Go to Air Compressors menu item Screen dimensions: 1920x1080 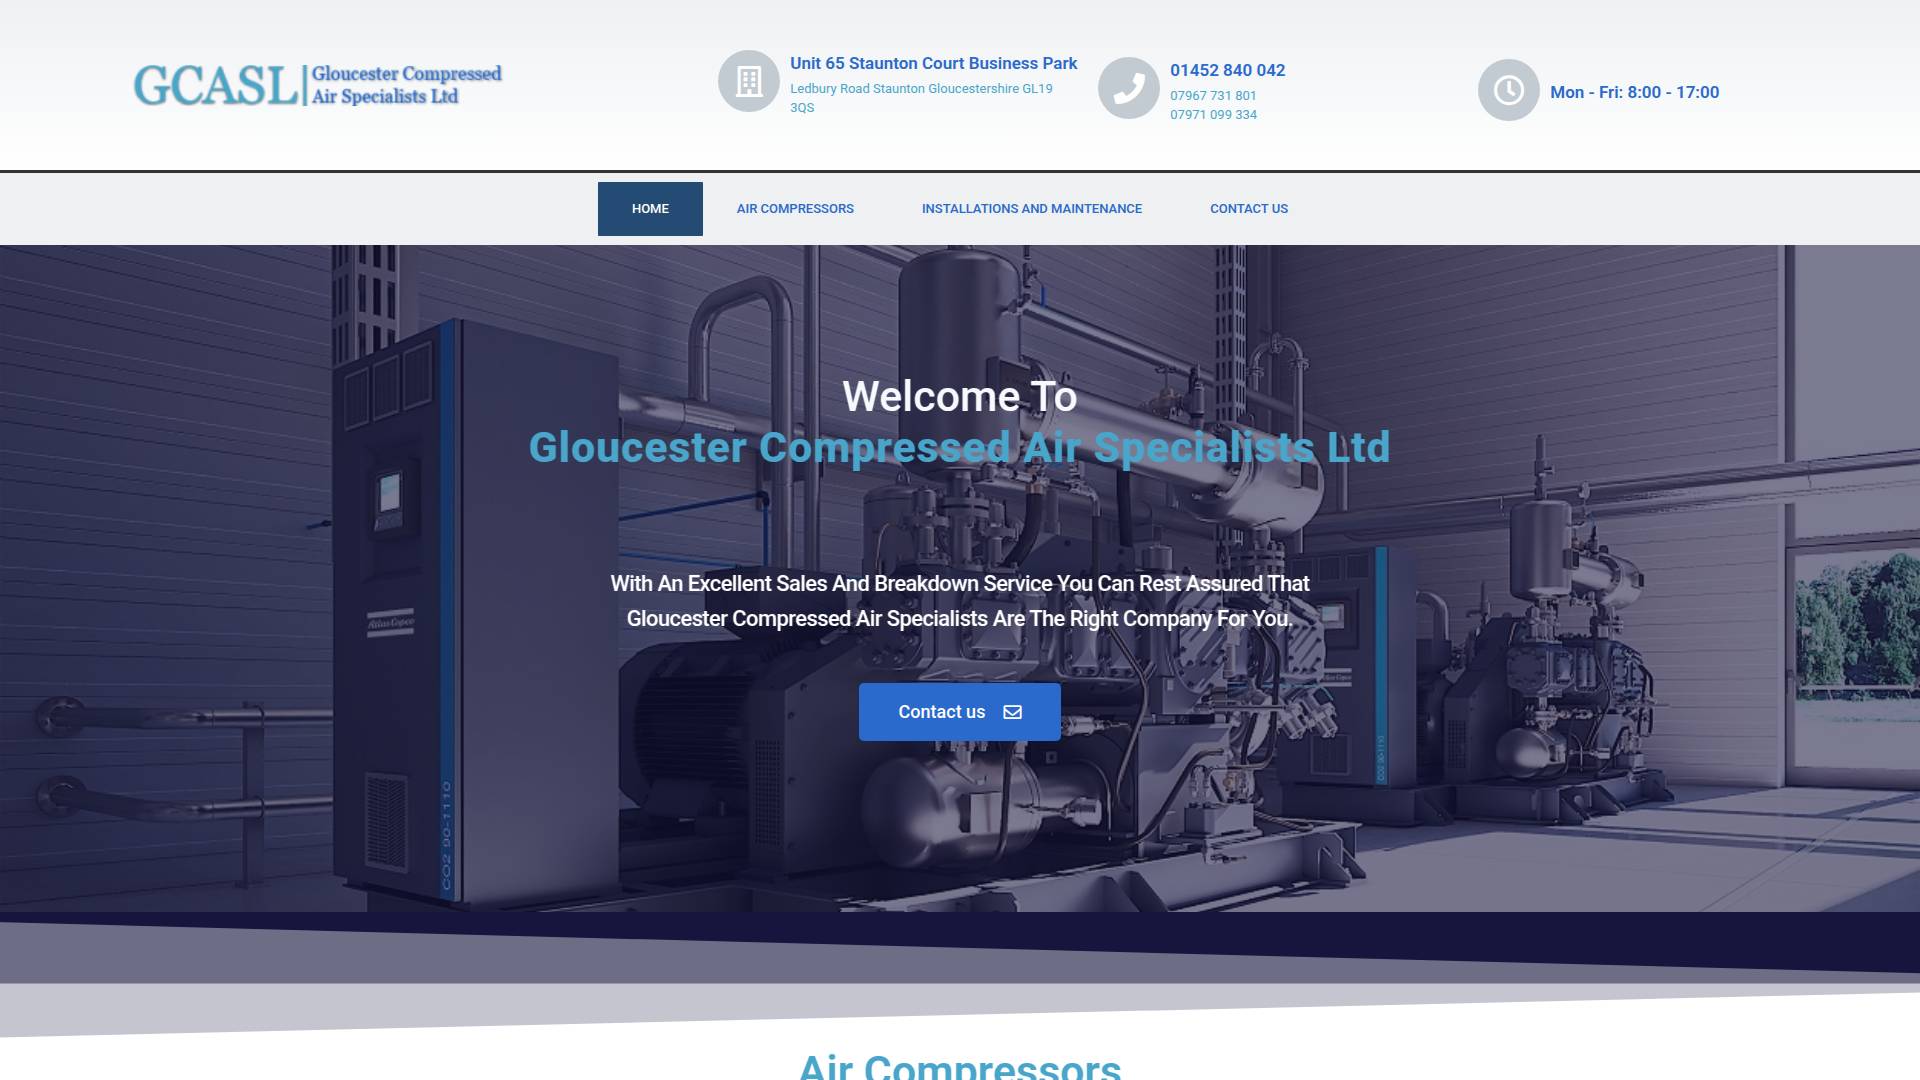coord(795,209)
